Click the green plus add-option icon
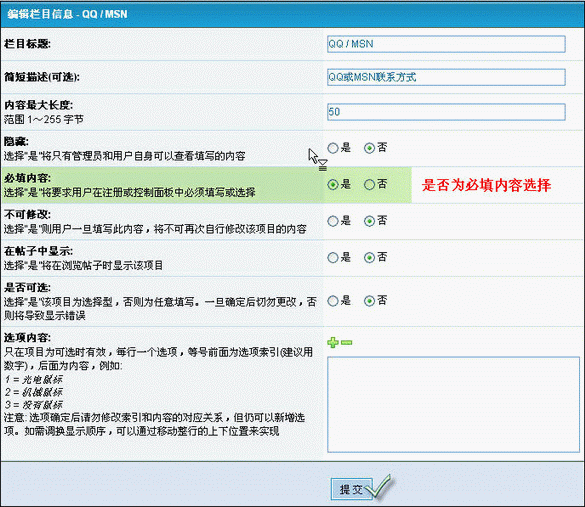585x507 pixels. coord(333,342)
